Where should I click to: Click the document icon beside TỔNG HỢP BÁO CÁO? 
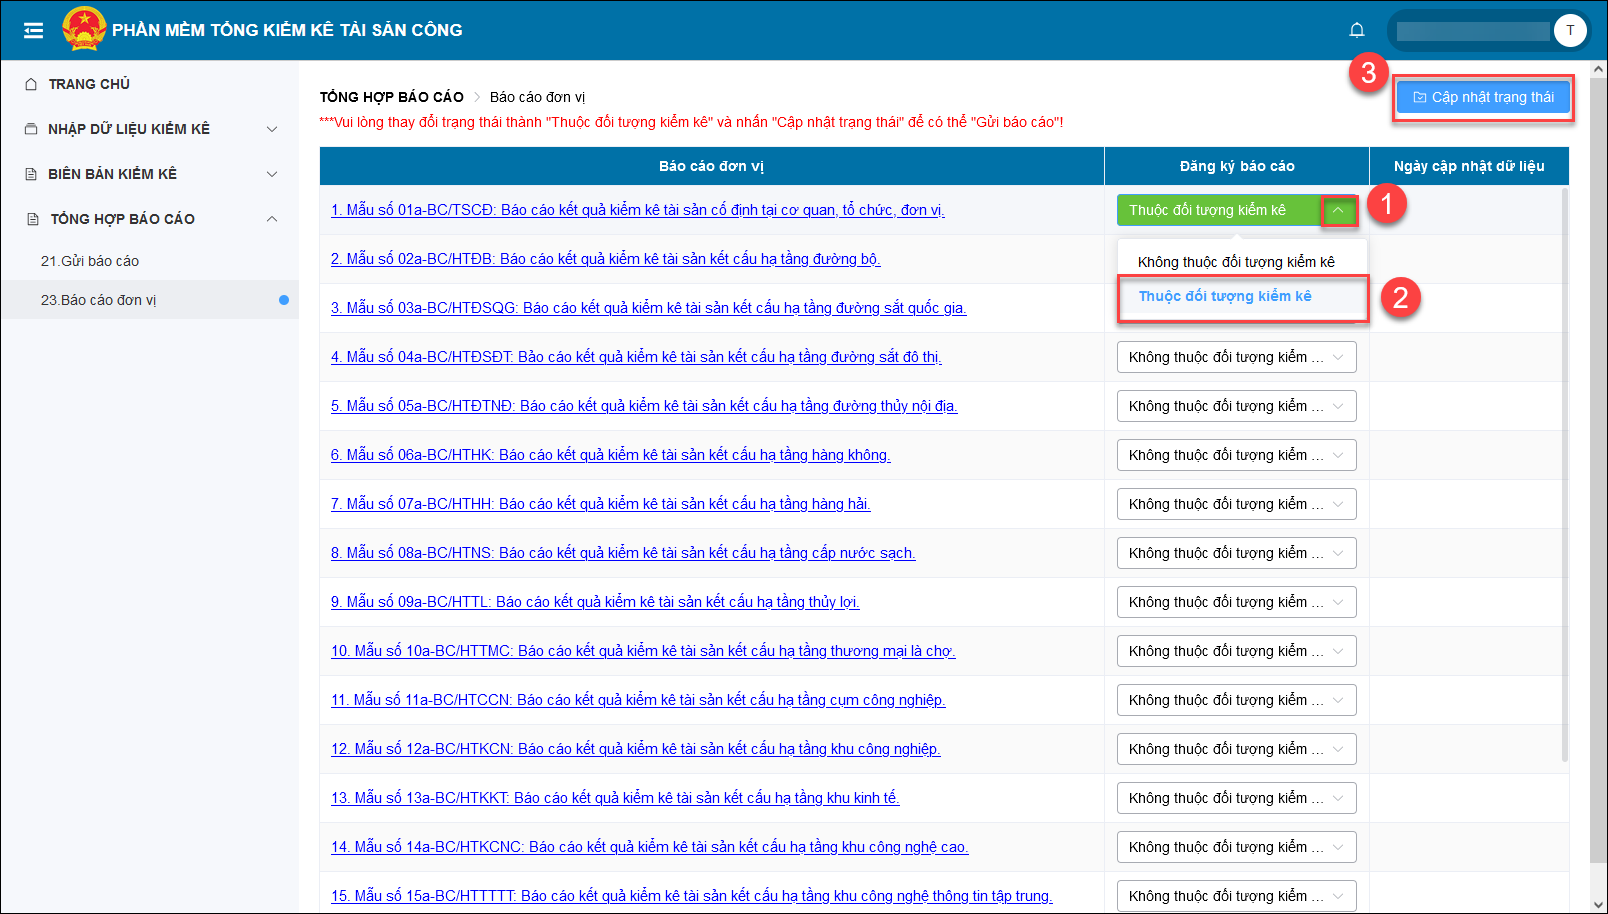click(x=33, y=219)
